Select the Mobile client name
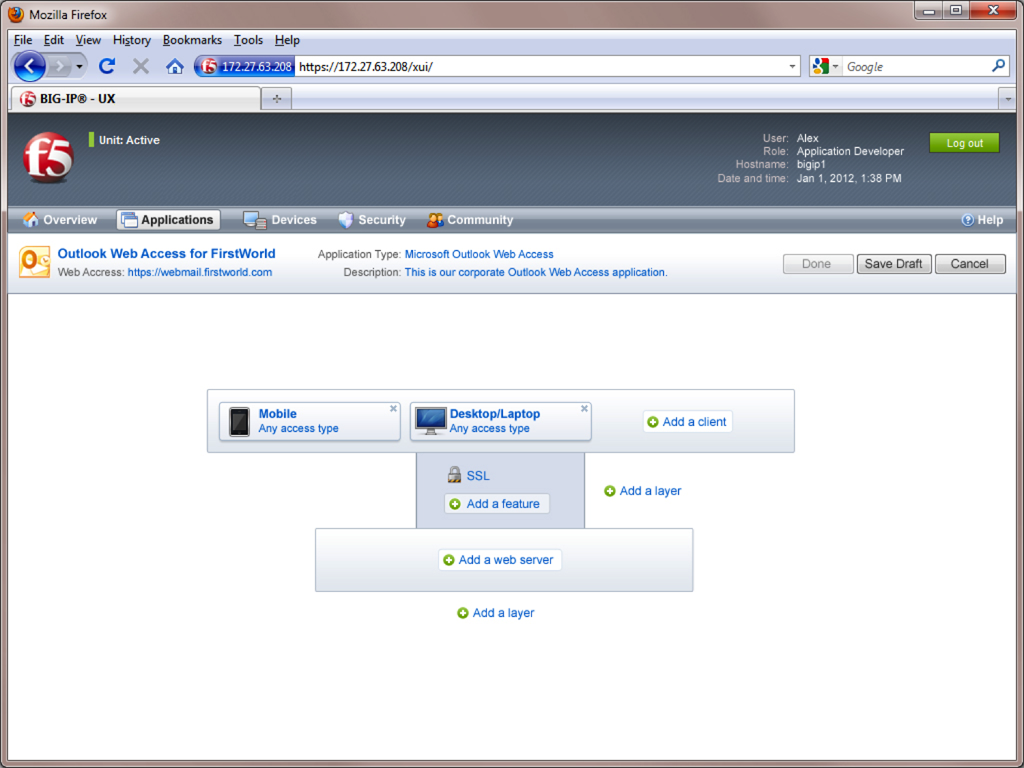 [278, 414]
